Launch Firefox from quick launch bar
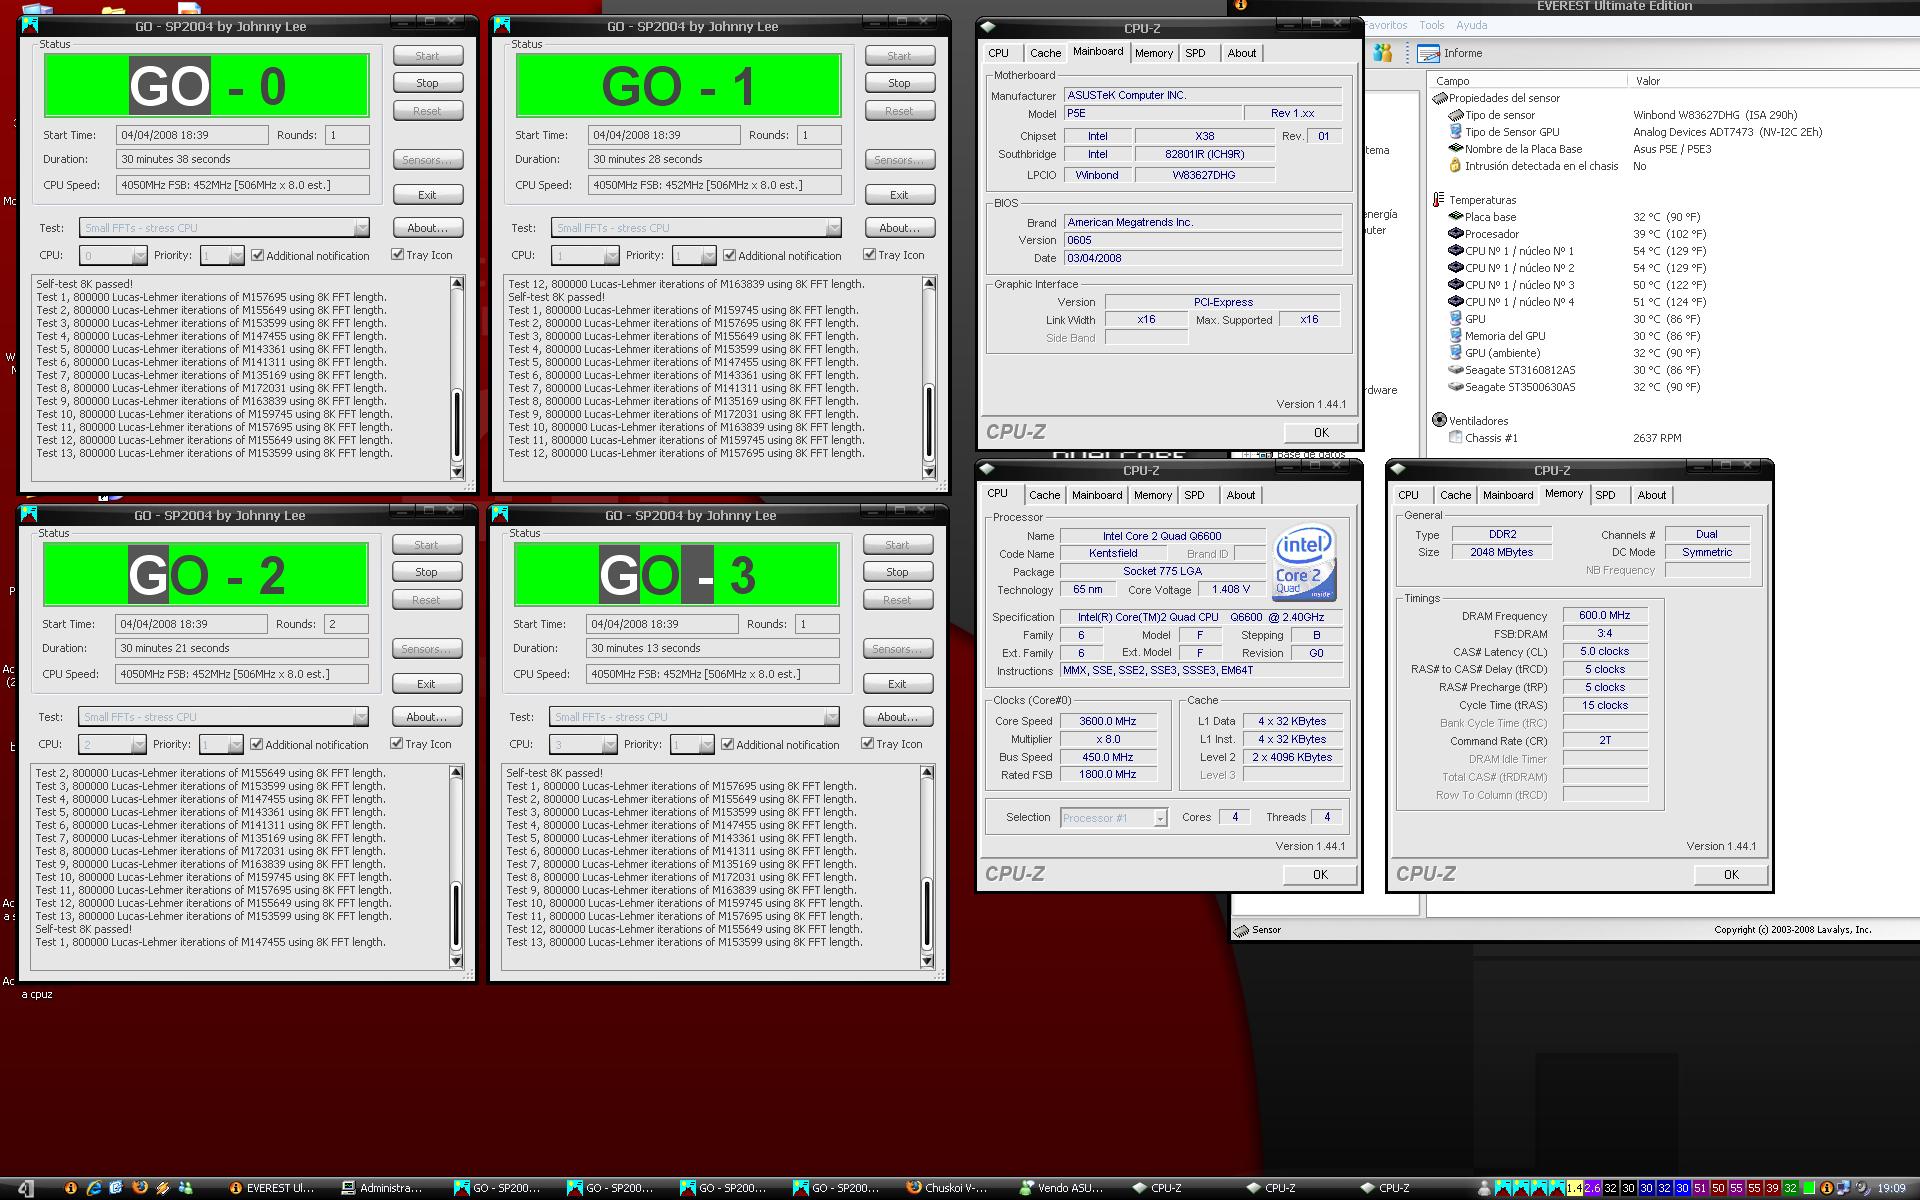1920x1200 pixels. [x=139, y=1187]
